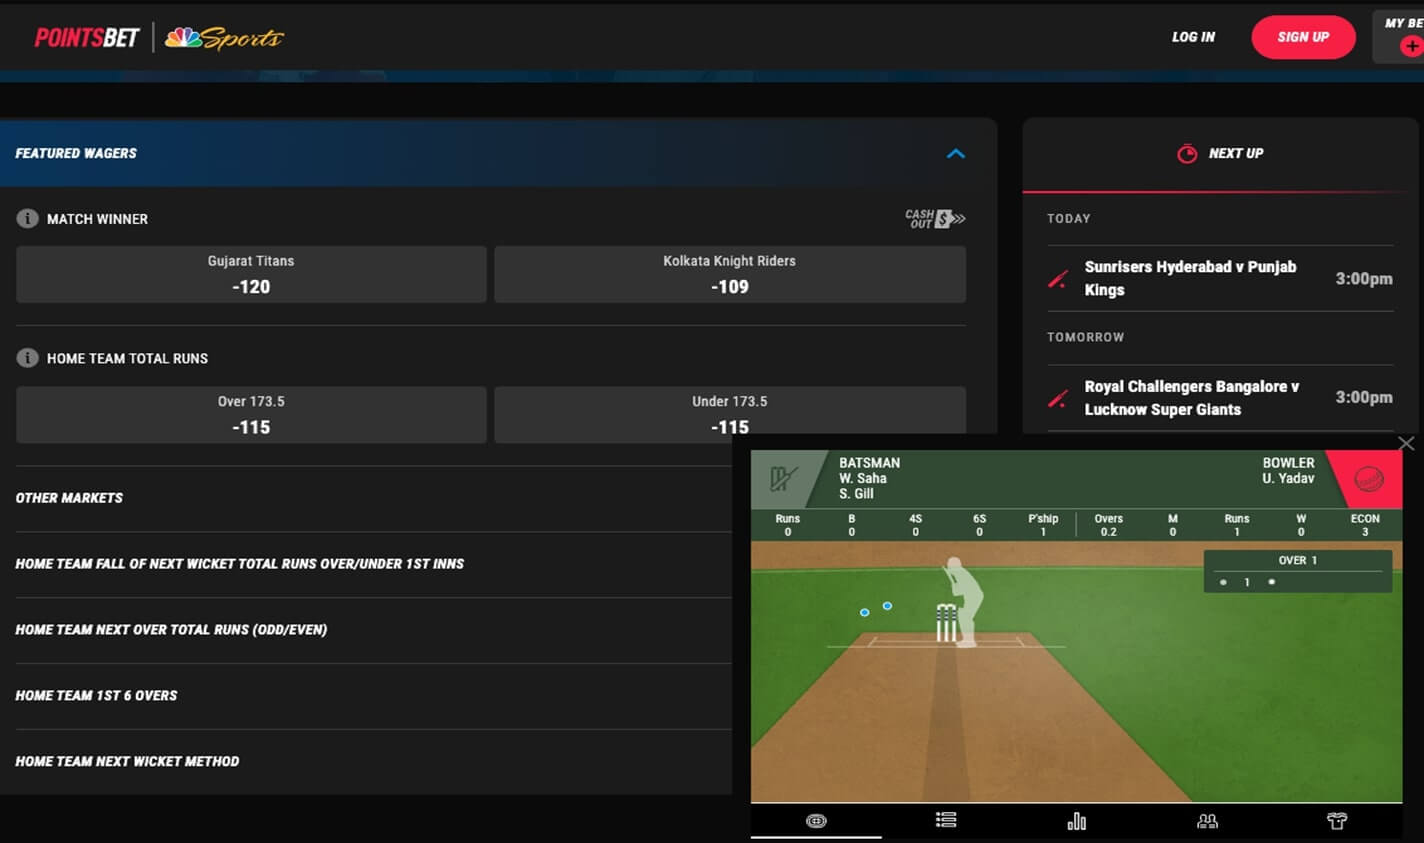Expand Home Team Next Wicket Method market

[x=127, y=762]
